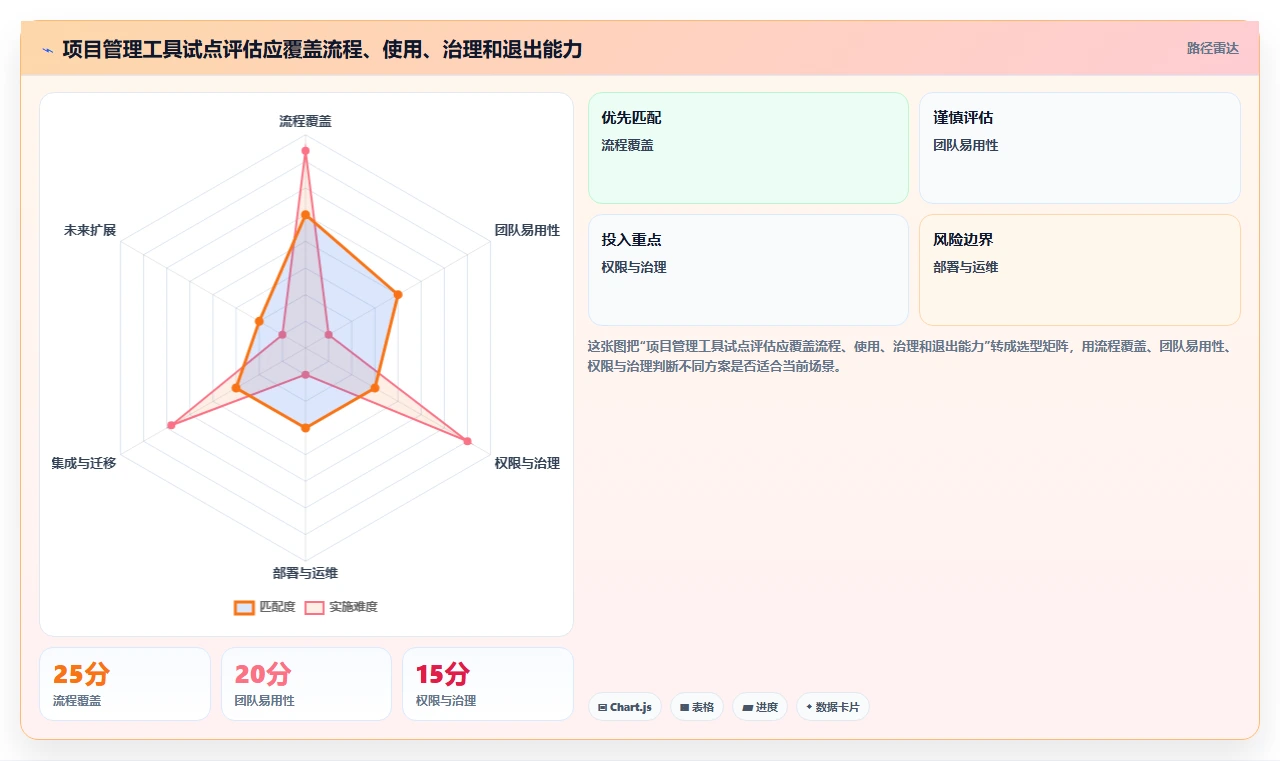Click the 25分 score card
Image resolution: width=1280 pixels, height=761 pixels.
coord(125,684)
